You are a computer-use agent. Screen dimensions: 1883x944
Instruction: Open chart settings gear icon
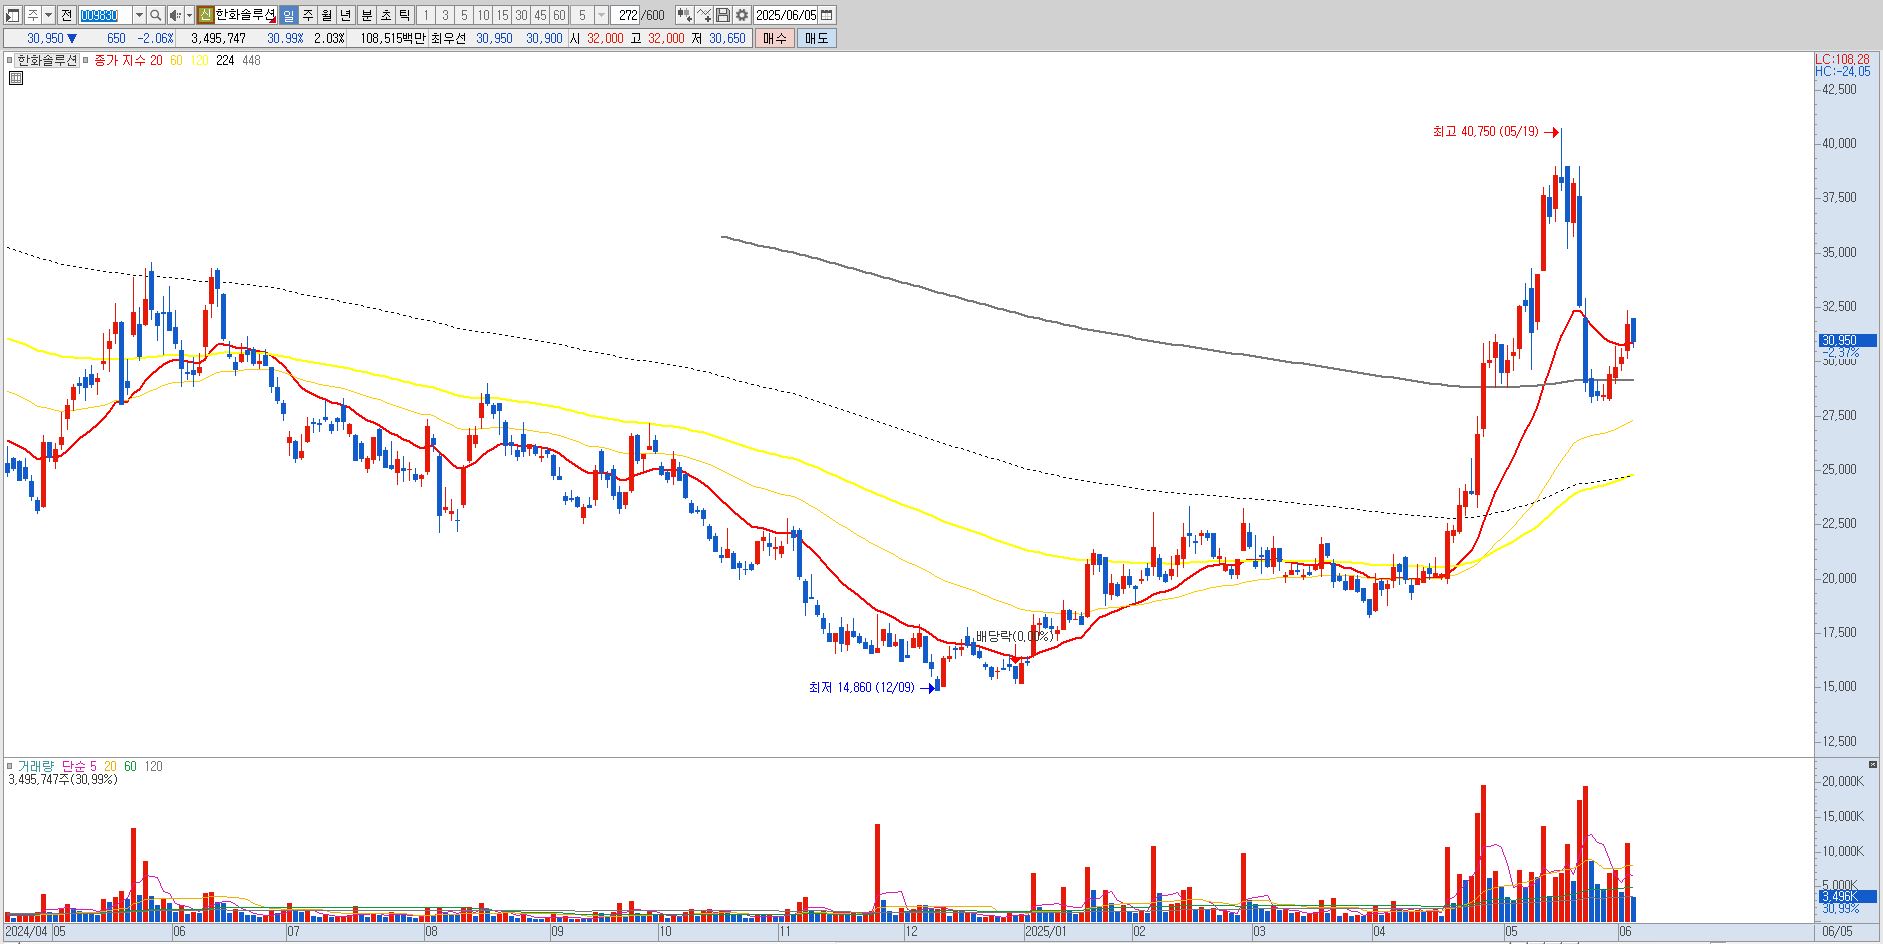click(742, 15)
